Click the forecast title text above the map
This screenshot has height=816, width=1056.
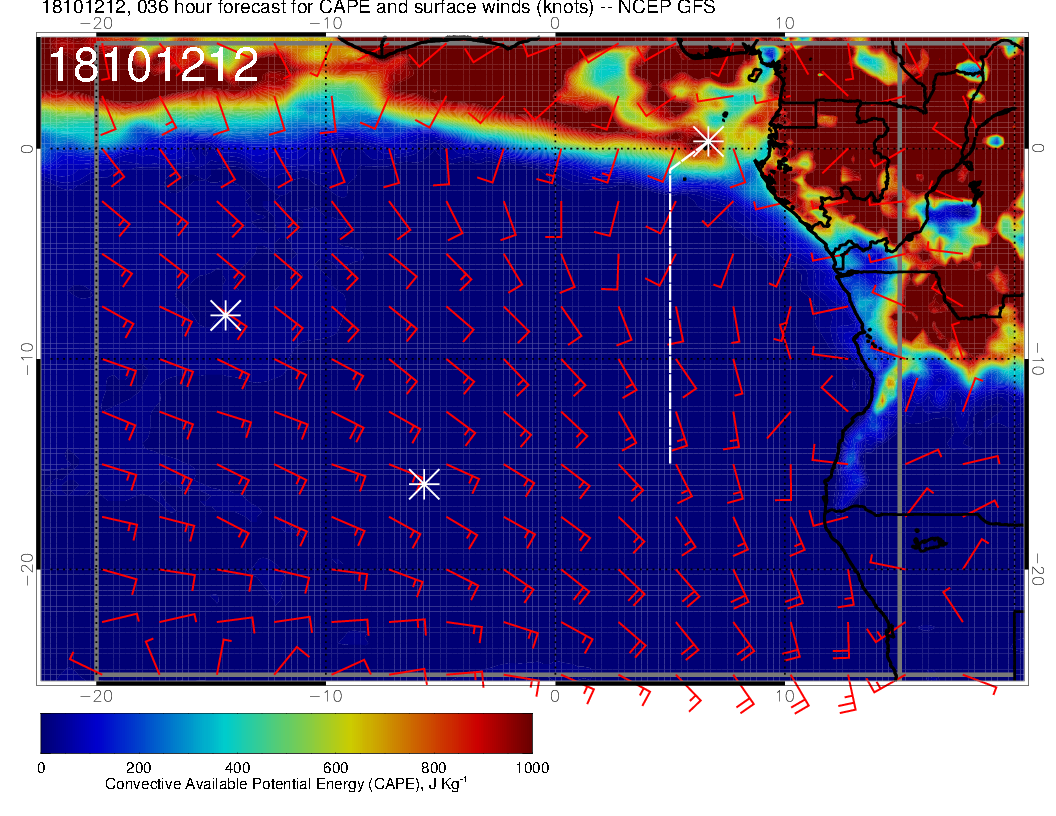pos(378,9)
